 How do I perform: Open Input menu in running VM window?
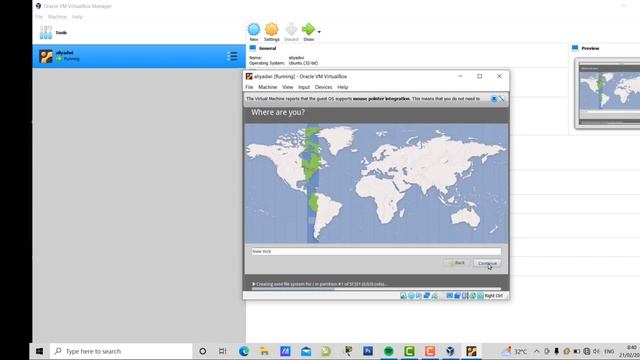tap(304, 87)
